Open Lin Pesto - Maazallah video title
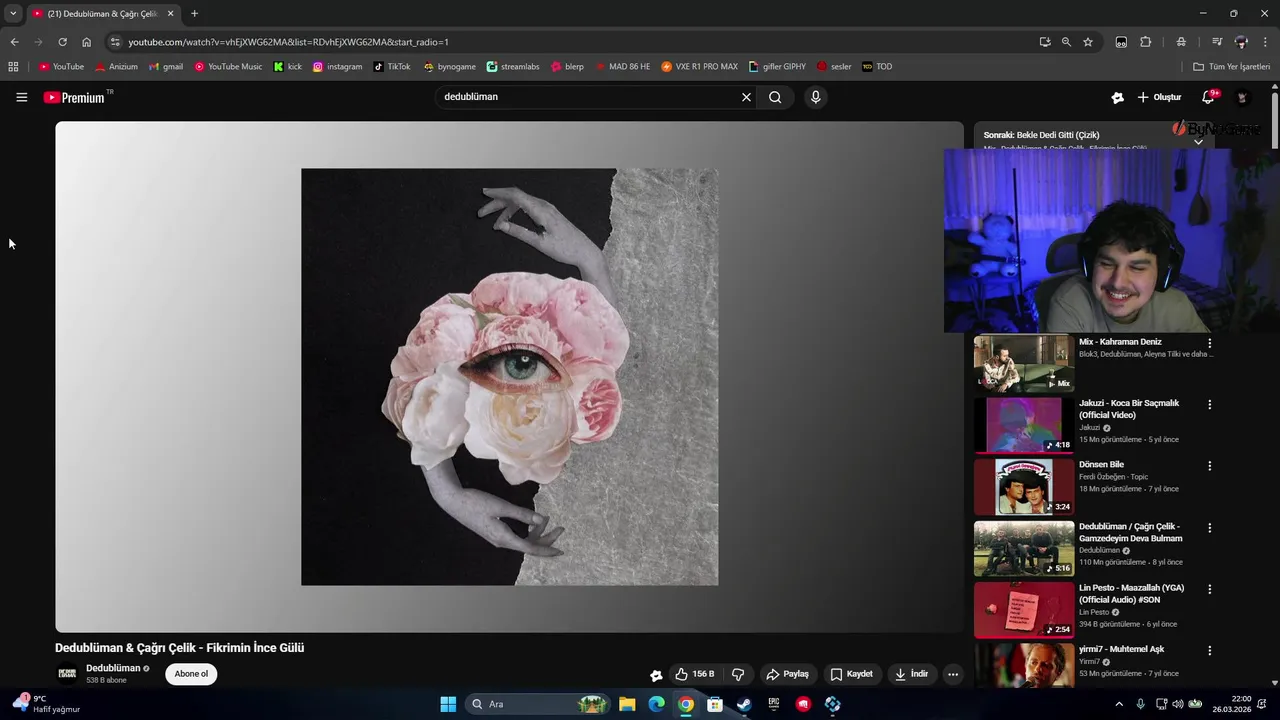Image resolution: width=1280 pixels, height=720 pixels. (x=1131, y=594)
